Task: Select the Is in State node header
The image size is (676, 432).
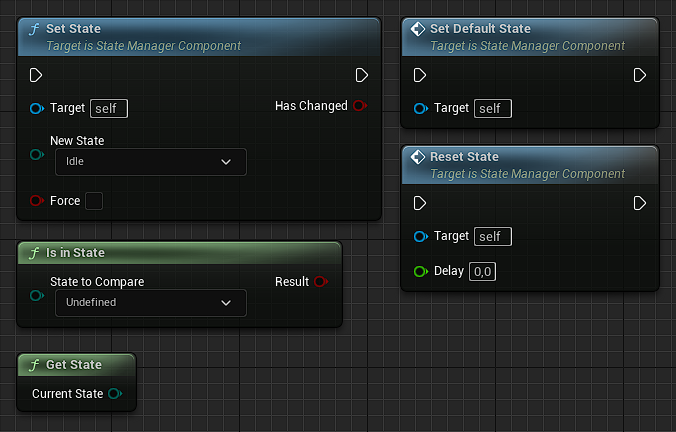Action: click(180, 253)
